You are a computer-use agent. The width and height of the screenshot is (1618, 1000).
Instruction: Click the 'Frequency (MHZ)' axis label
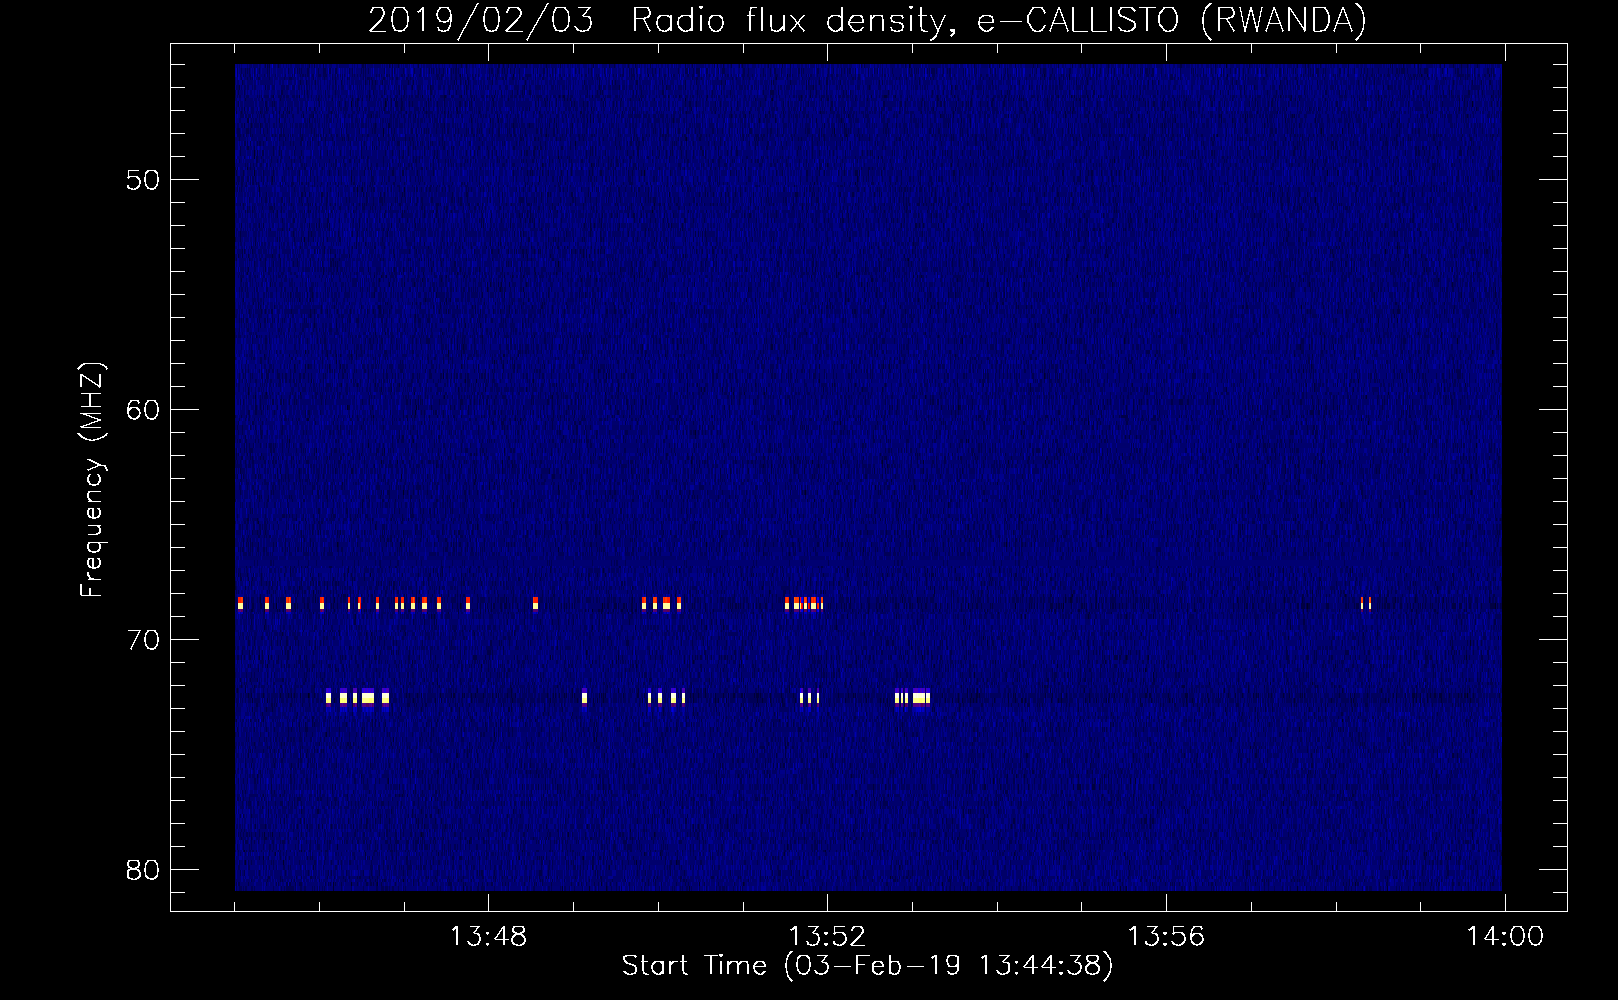(92, 480)
